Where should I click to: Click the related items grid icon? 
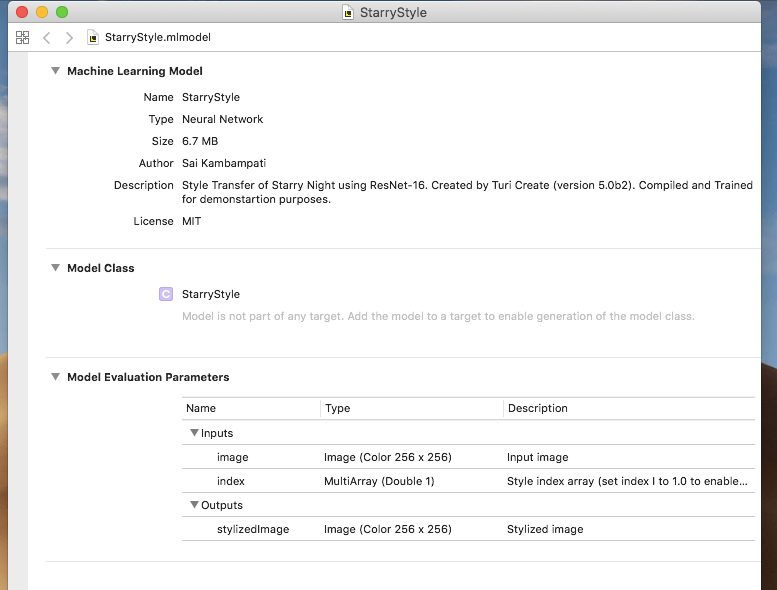point(22,37)
